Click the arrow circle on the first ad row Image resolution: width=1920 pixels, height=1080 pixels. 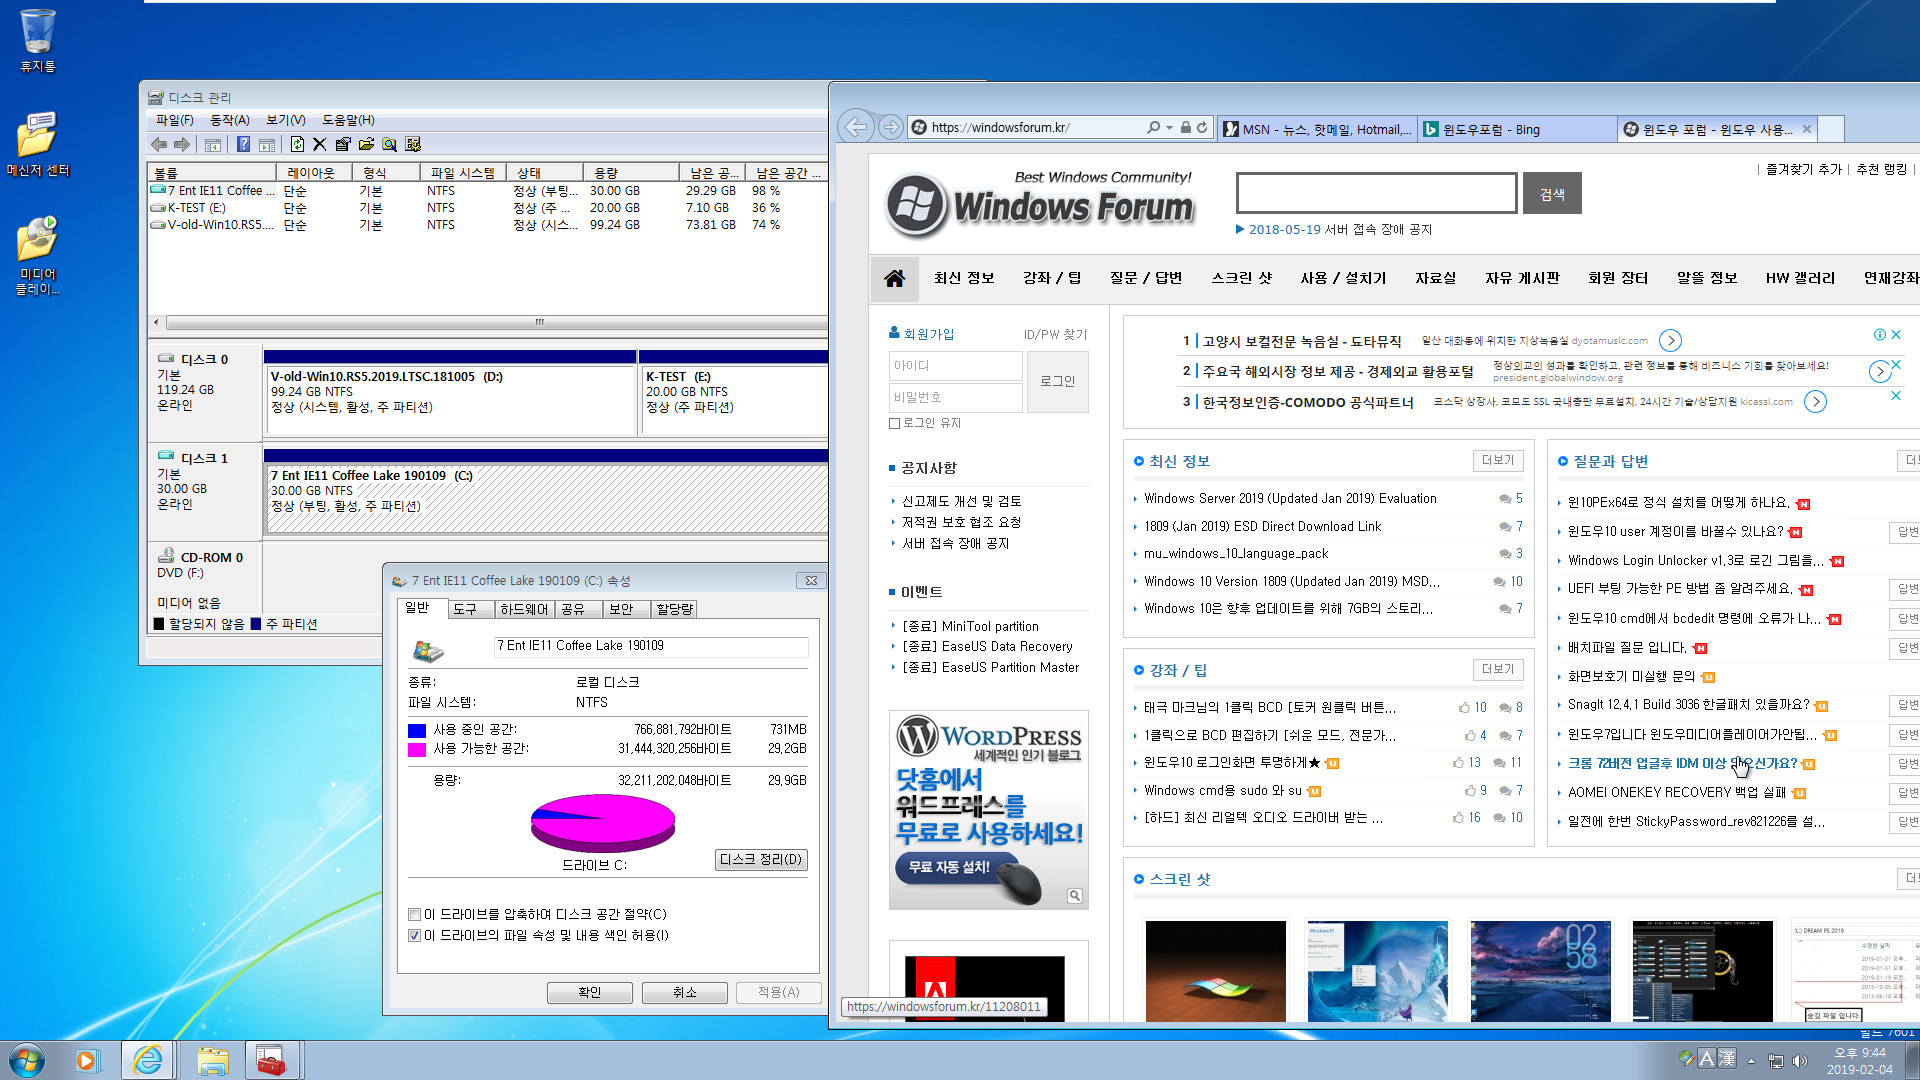click(x=1670, y=340)
